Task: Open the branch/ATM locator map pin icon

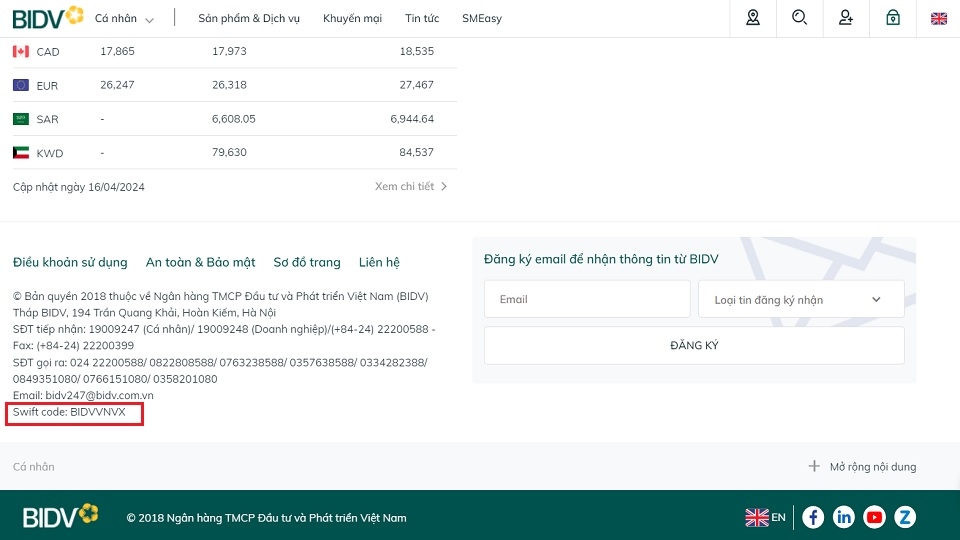Action: point(753,18)
